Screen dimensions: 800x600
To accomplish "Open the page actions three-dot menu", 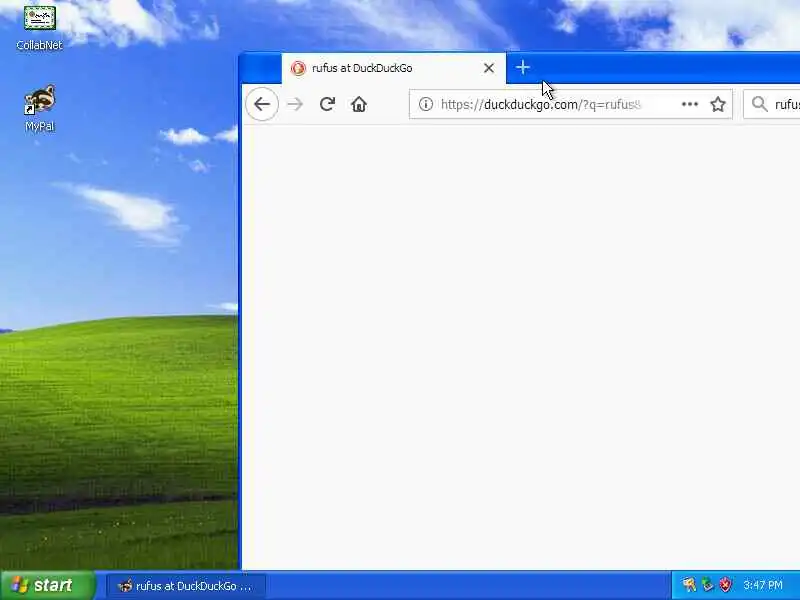I will tap(689, 104).
